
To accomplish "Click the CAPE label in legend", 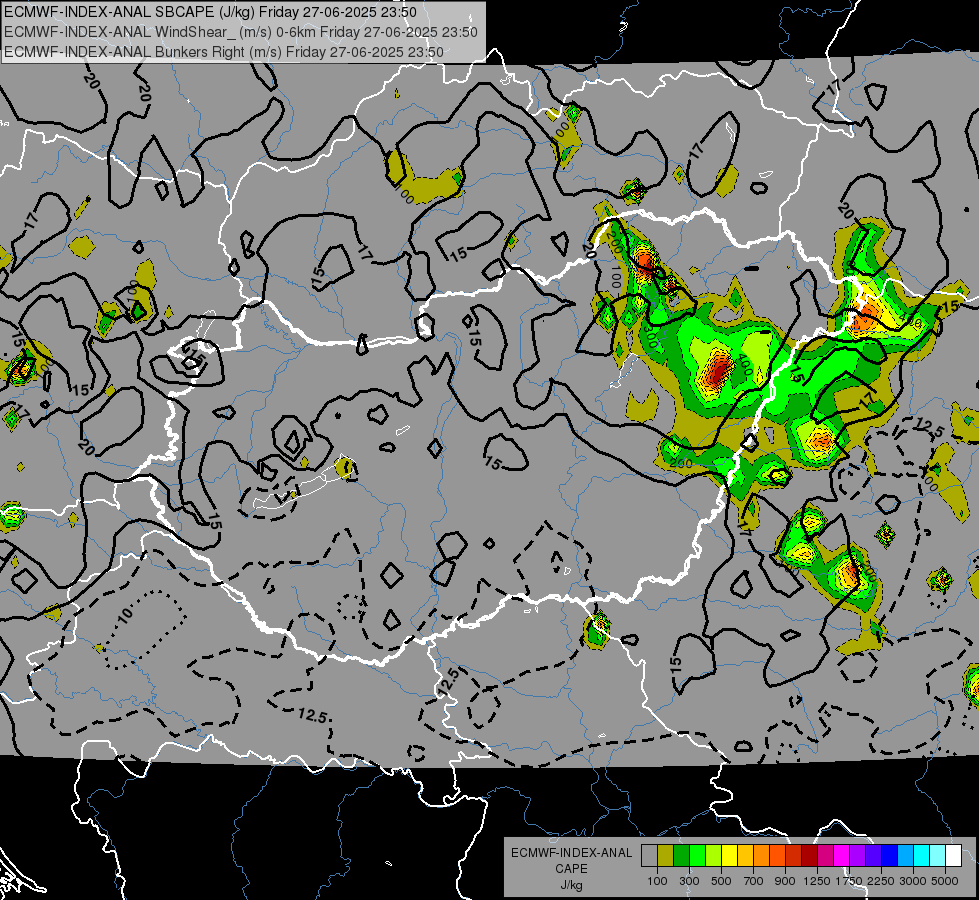I will [x=571, y=869].
